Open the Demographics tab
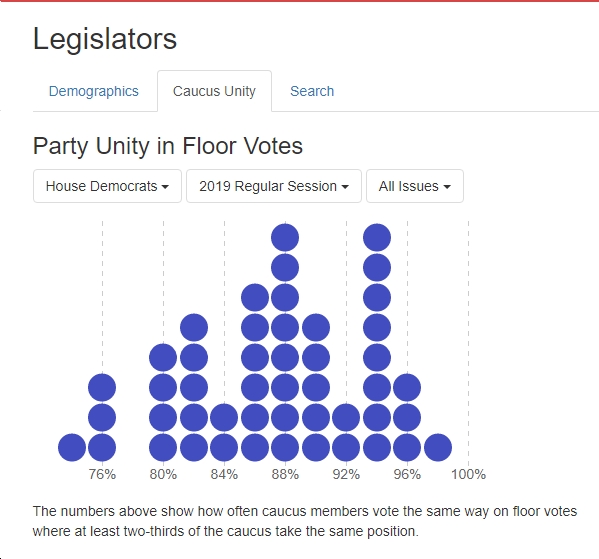The image size is (599, 559). click(x=94, y=91)
